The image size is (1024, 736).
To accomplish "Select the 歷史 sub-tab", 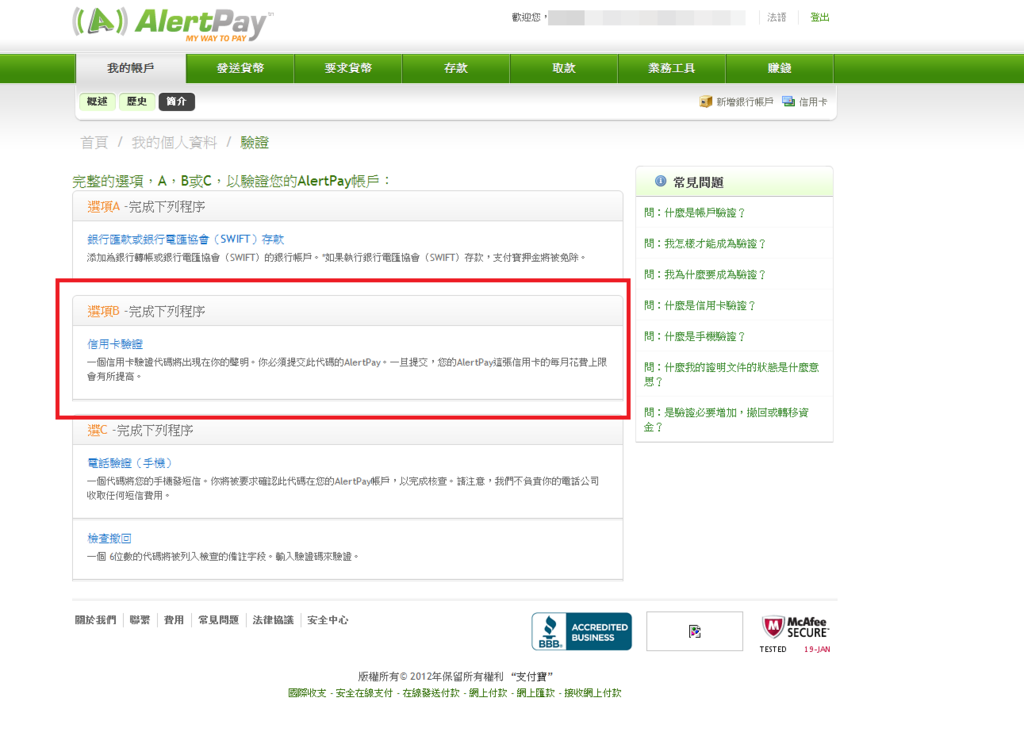I will coord(137,101).
